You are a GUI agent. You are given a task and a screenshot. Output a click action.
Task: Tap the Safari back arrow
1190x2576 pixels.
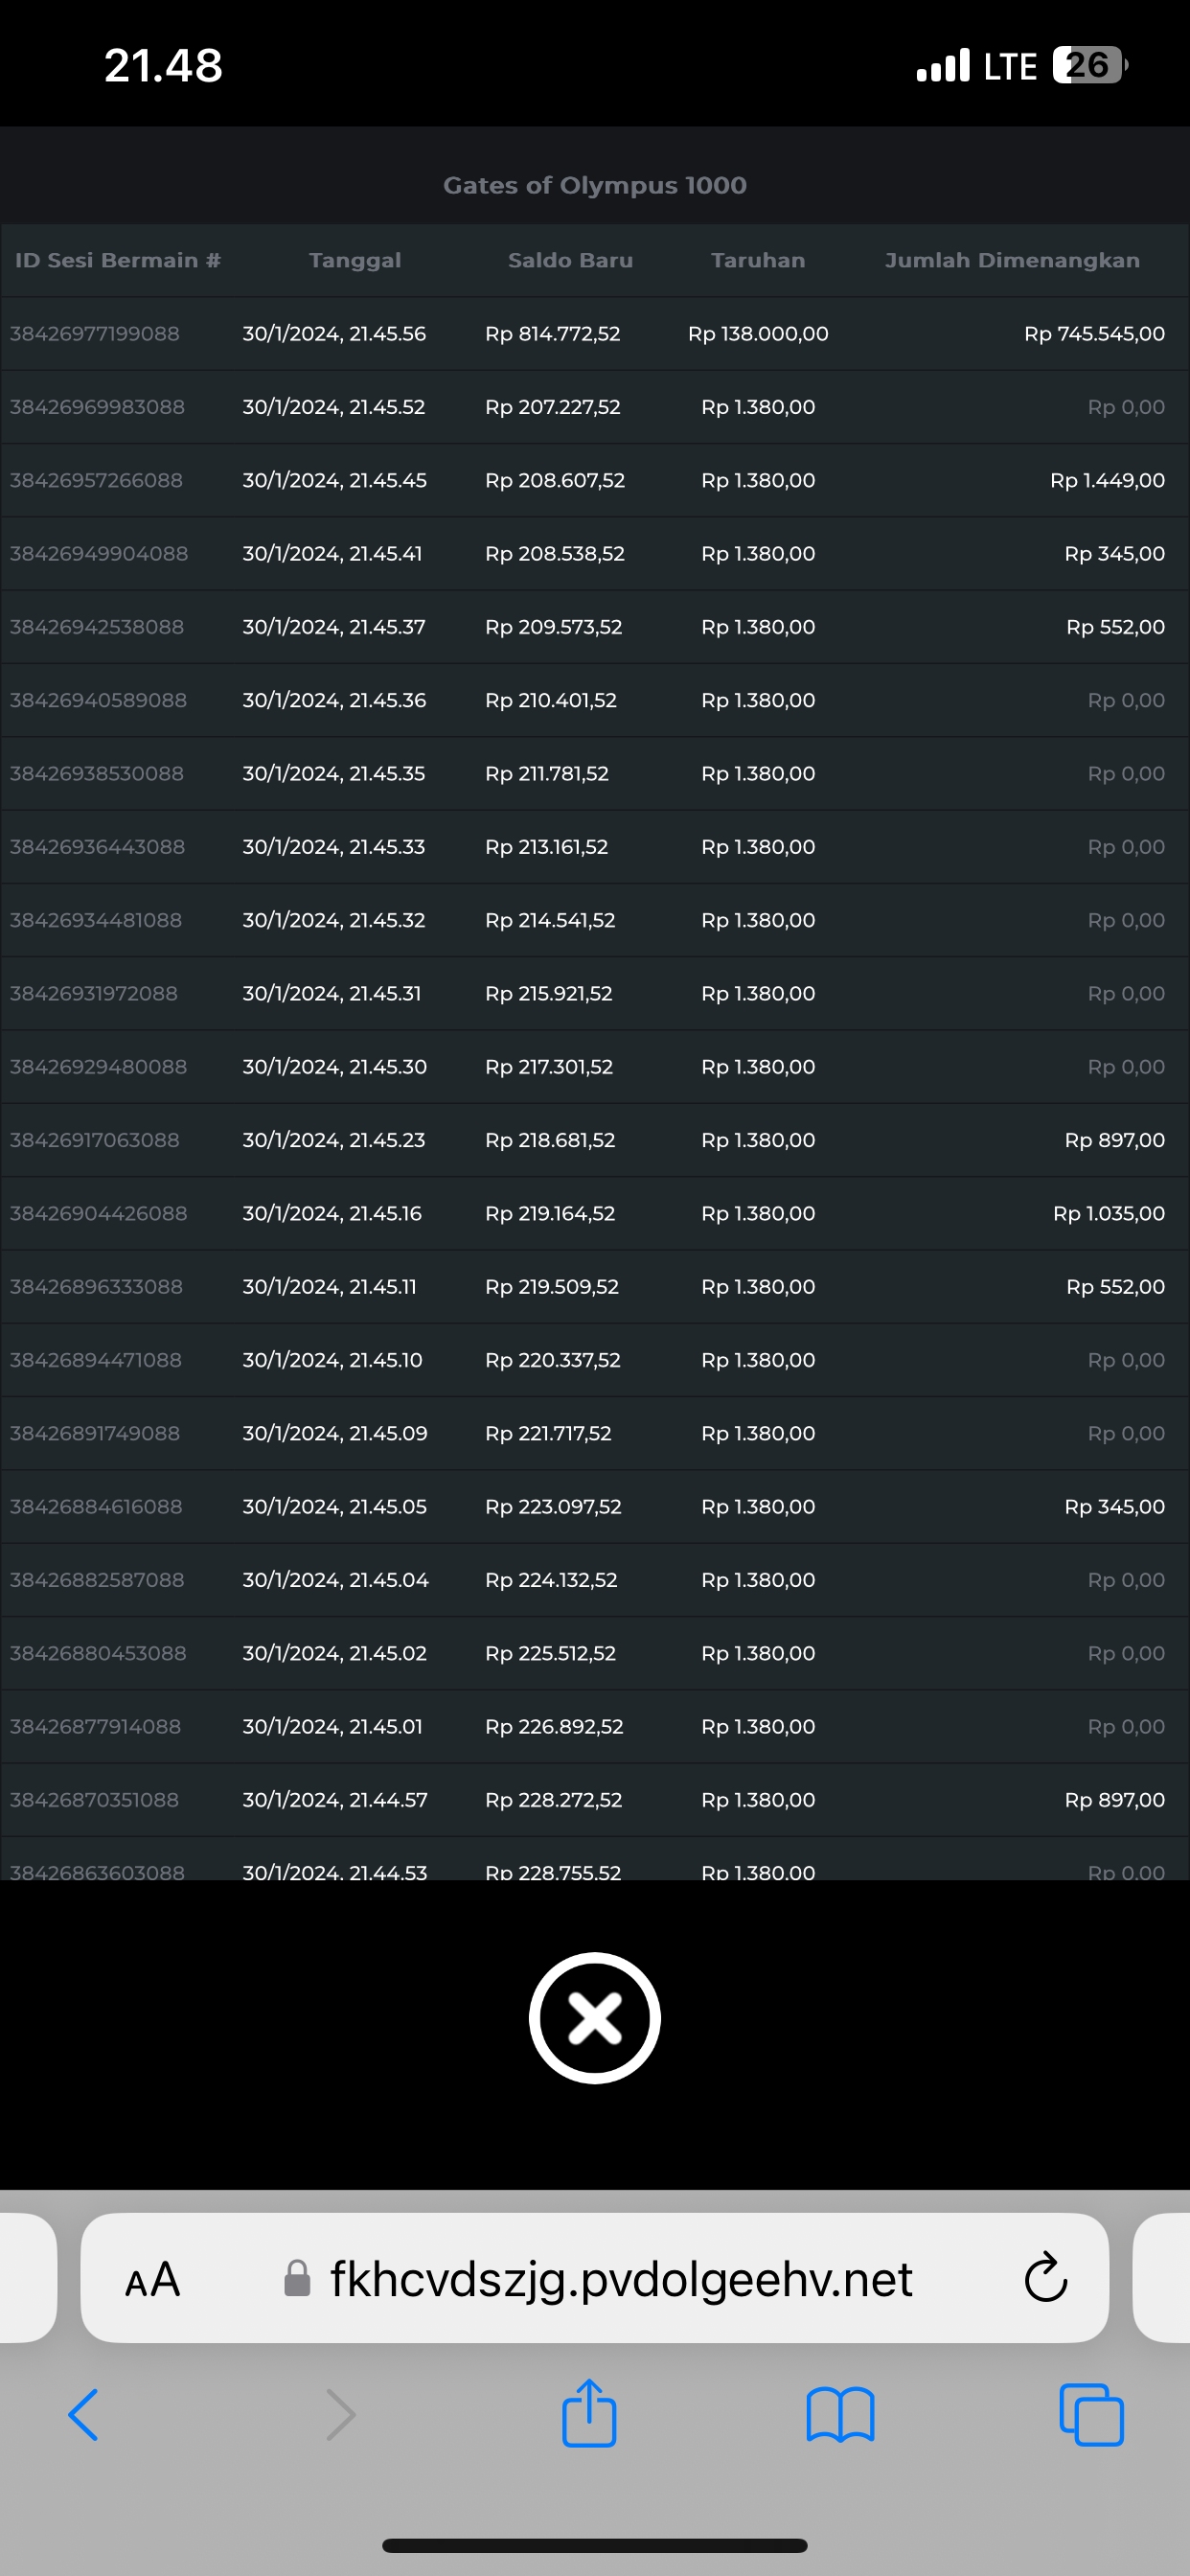84,2415
